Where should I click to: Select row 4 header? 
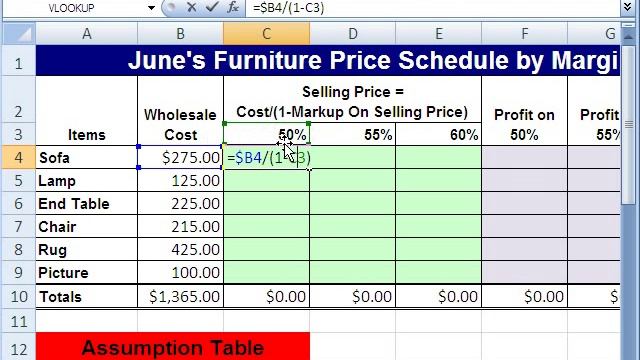(x=19, y=158)
